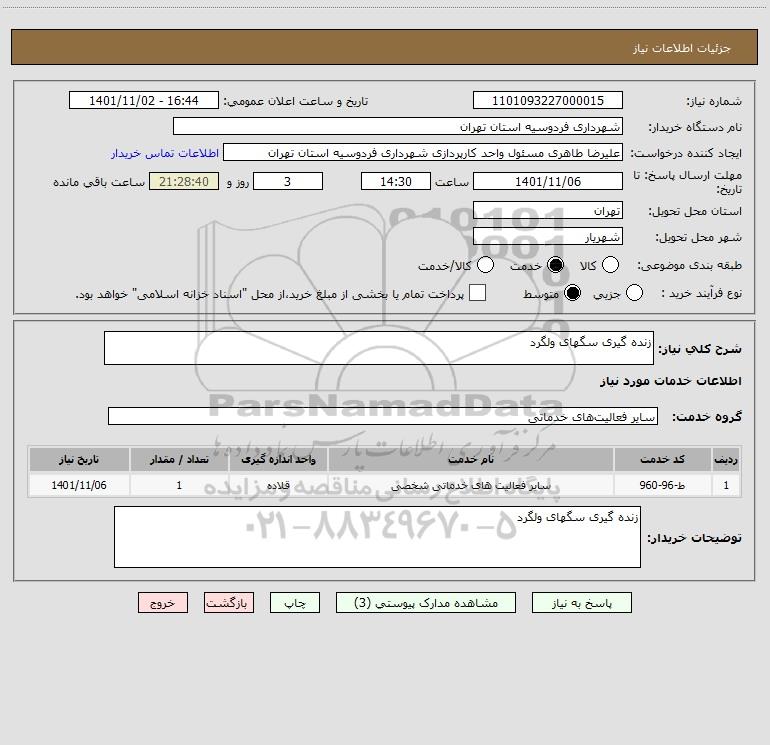This screenshot has height=745, width=770.
Task: Click the quantity cell with value 1
Action: [179, 485]
